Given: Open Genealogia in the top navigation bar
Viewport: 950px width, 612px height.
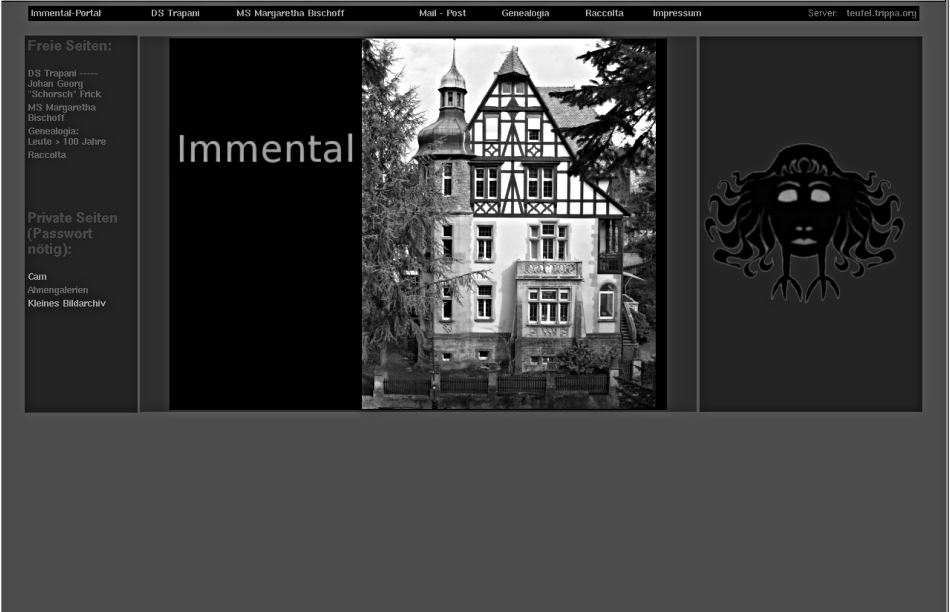Looking at the screenshot, I should [525, 14].
